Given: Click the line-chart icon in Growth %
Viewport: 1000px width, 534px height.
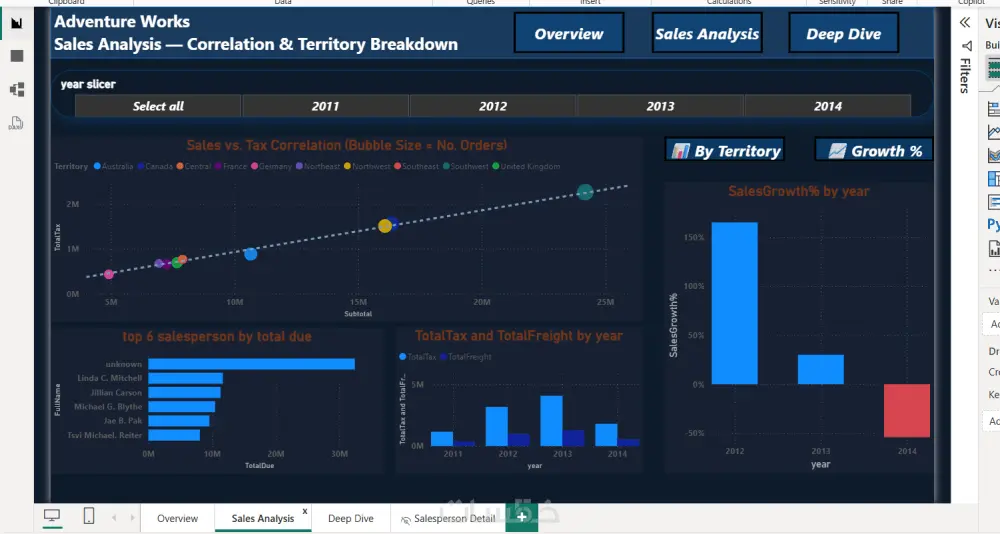Looking at the screenshot, I should [837, 151].
